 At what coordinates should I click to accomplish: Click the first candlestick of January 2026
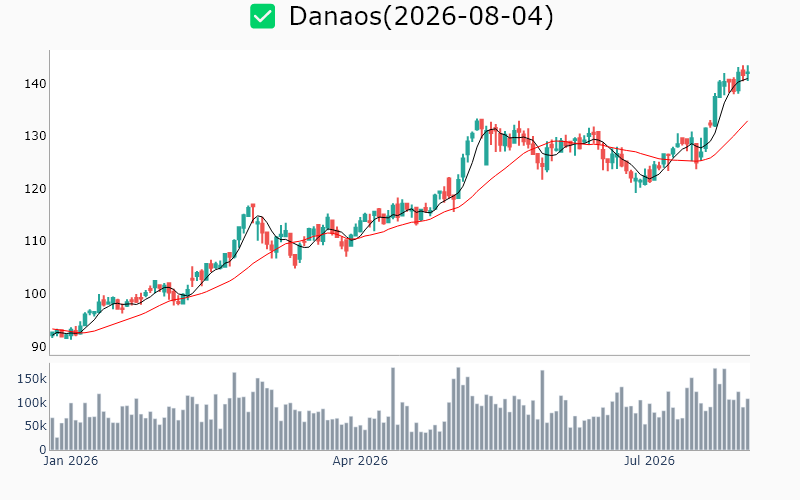(x=52, y=334)
